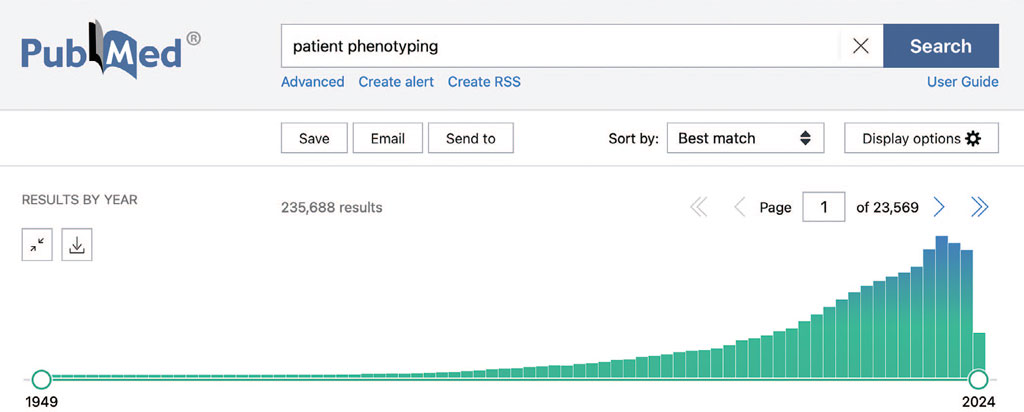Open Display options gear button
1024x412 pixels.
921,138
